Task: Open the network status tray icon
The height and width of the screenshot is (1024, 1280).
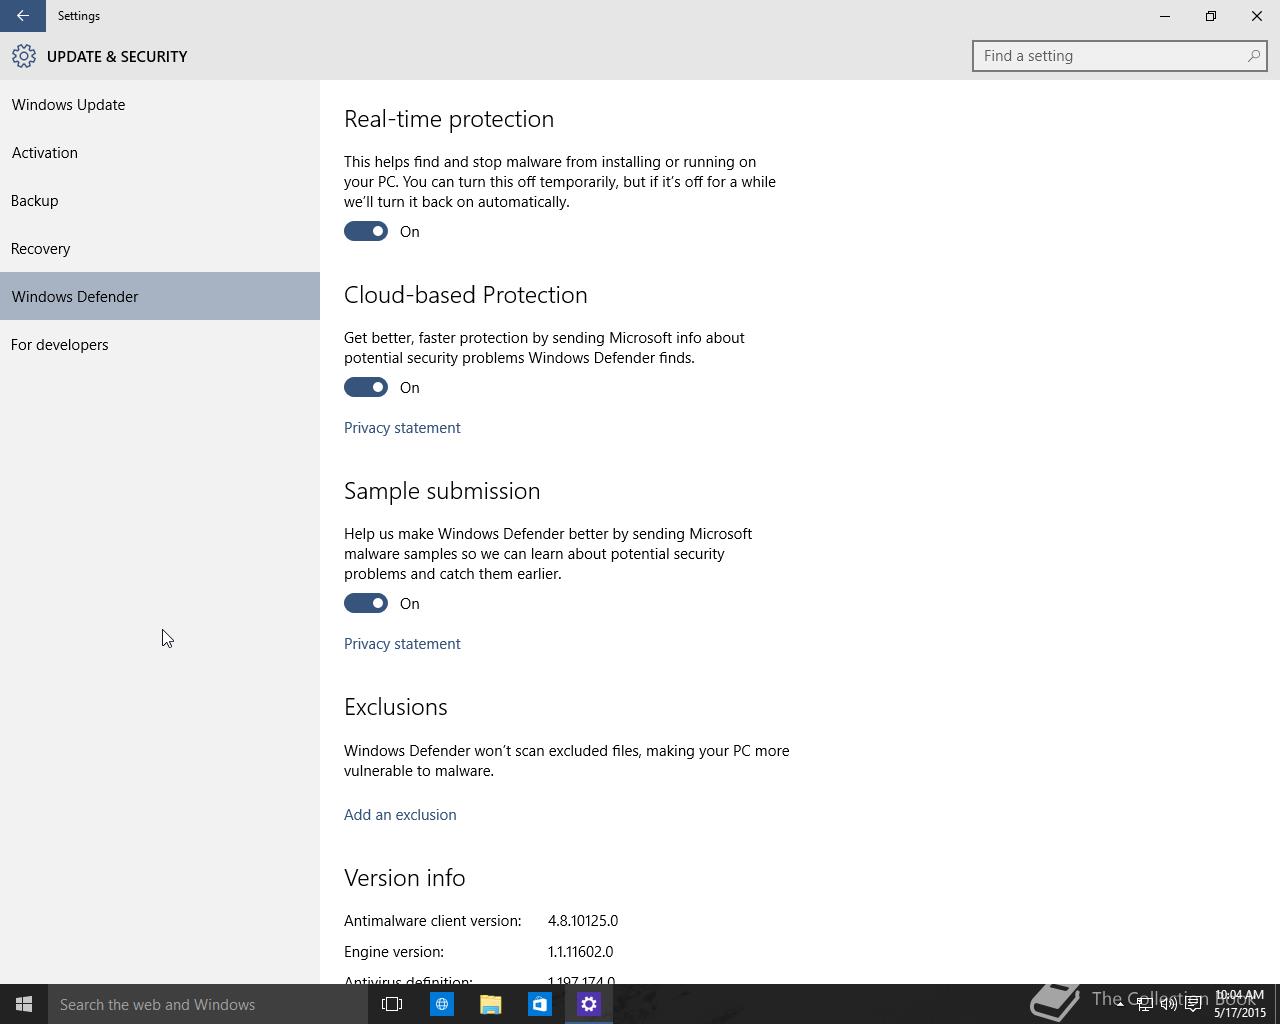Action: coord(1144,1005)
